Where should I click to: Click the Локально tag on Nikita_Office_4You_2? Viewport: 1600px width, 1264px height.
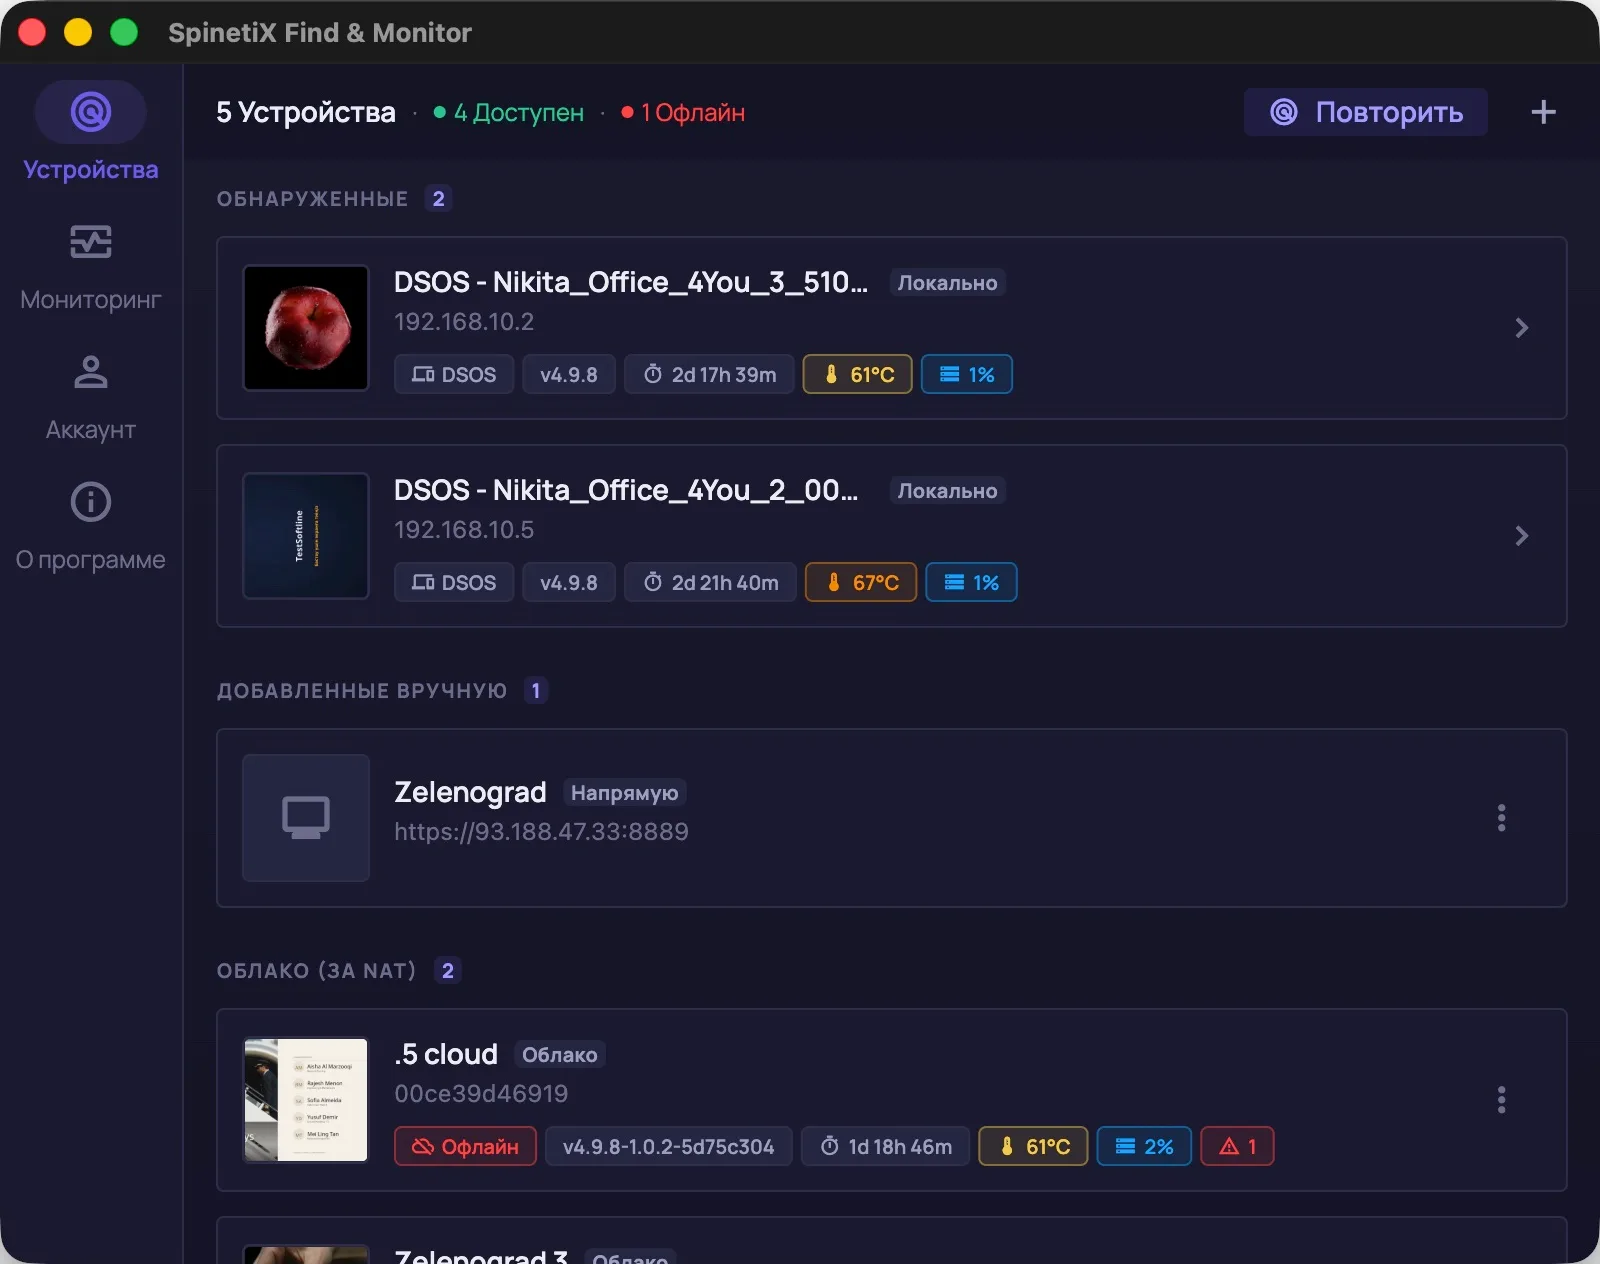click(947, 491)
